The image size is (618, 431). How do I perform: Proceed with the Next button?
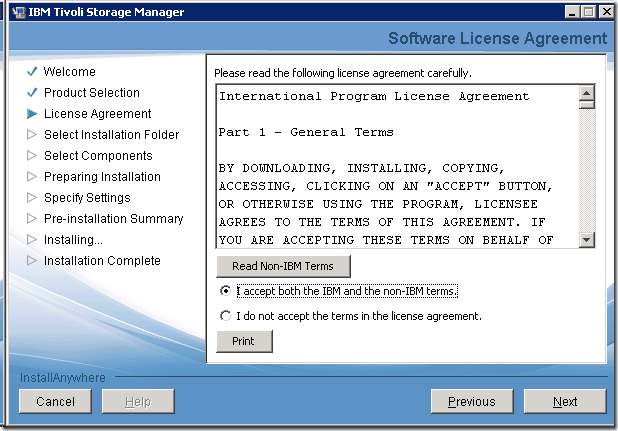pos(565,401)
